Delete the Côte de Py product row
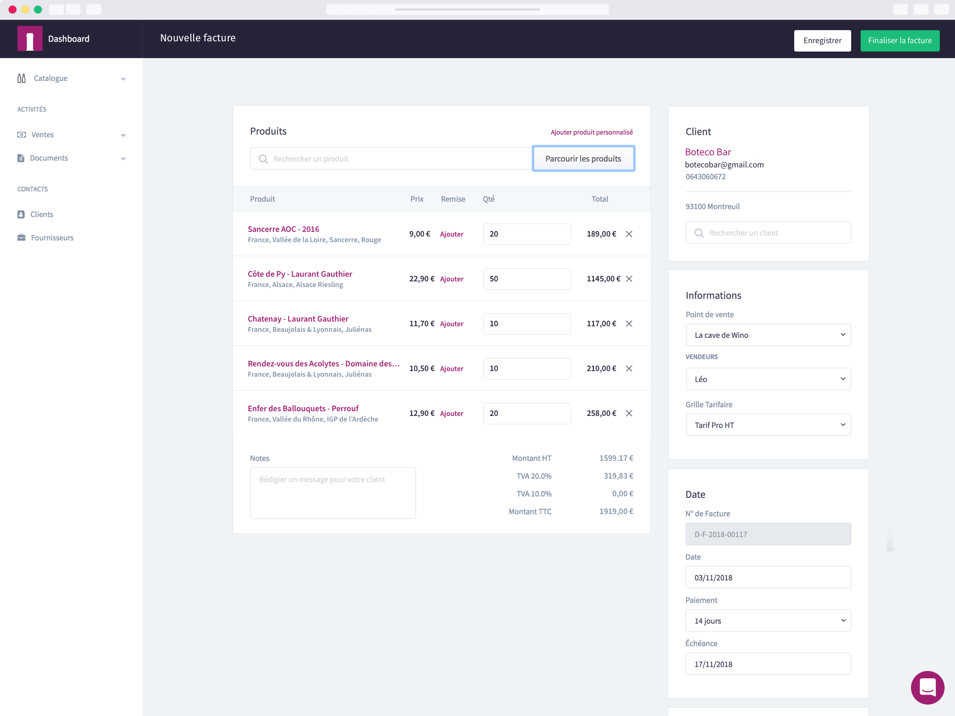The width and height of the screenshot is (955, 716). [x=629, y=279]
